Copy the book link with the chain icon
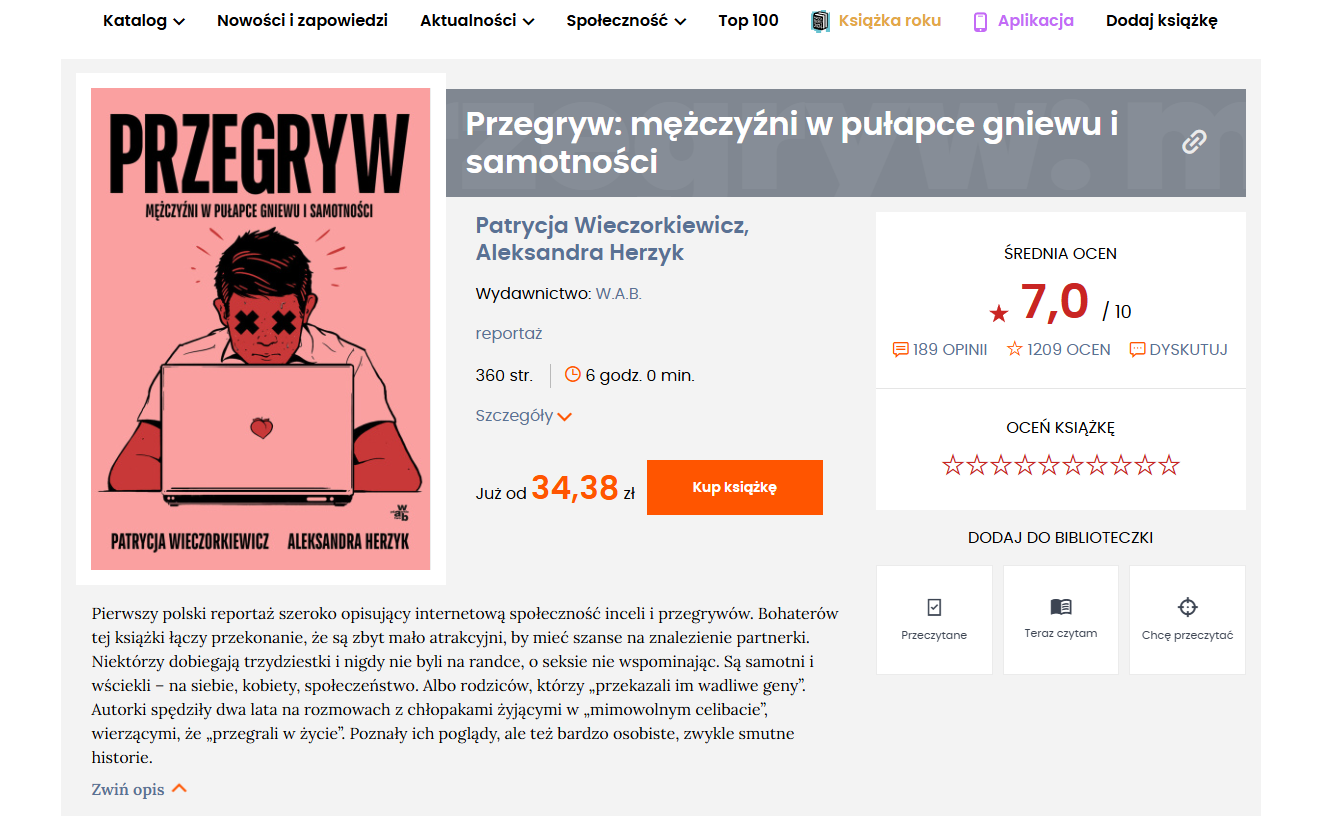Screen dimensions: 1326x821 1194,142
